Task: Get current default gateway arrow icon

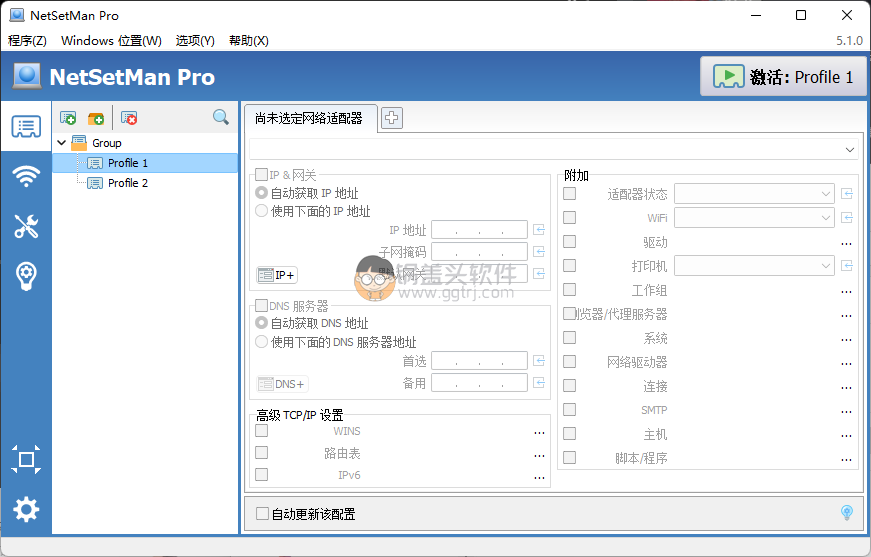Action: (539, 273)
